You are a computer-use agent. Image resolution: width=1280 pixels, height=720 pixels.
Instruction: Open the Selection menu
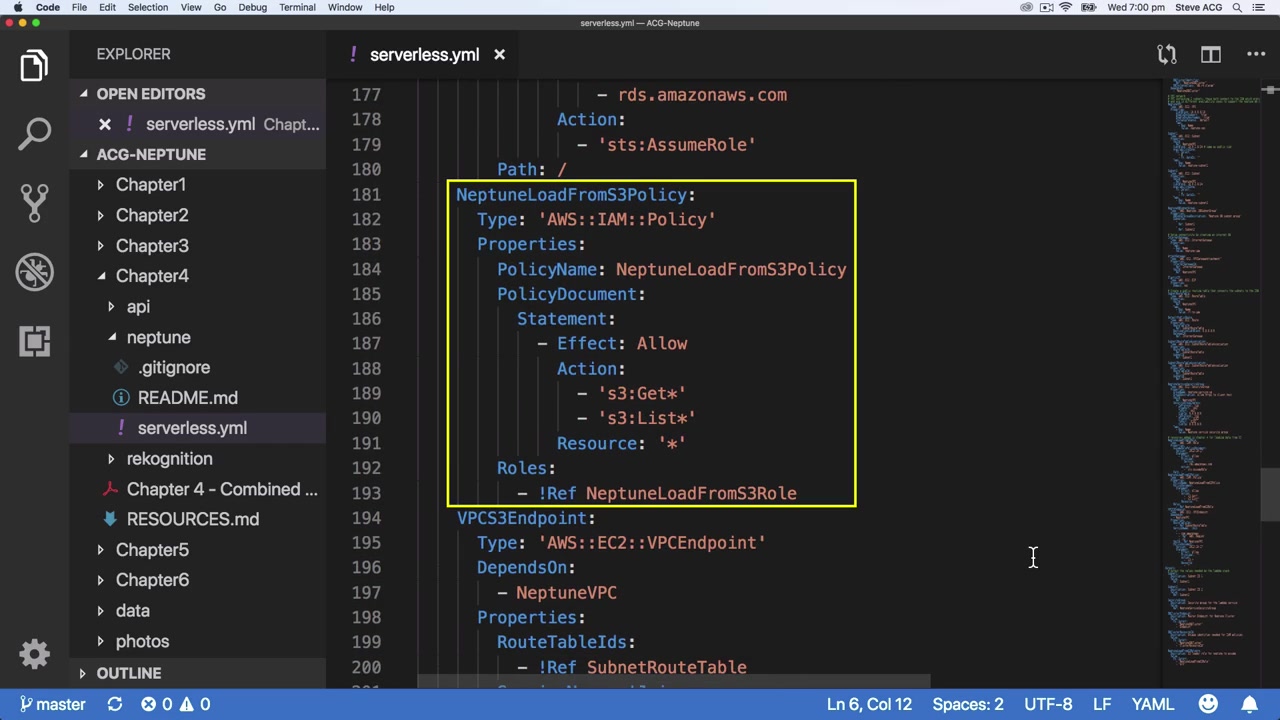pyautogui.click(x=147, y=7)
